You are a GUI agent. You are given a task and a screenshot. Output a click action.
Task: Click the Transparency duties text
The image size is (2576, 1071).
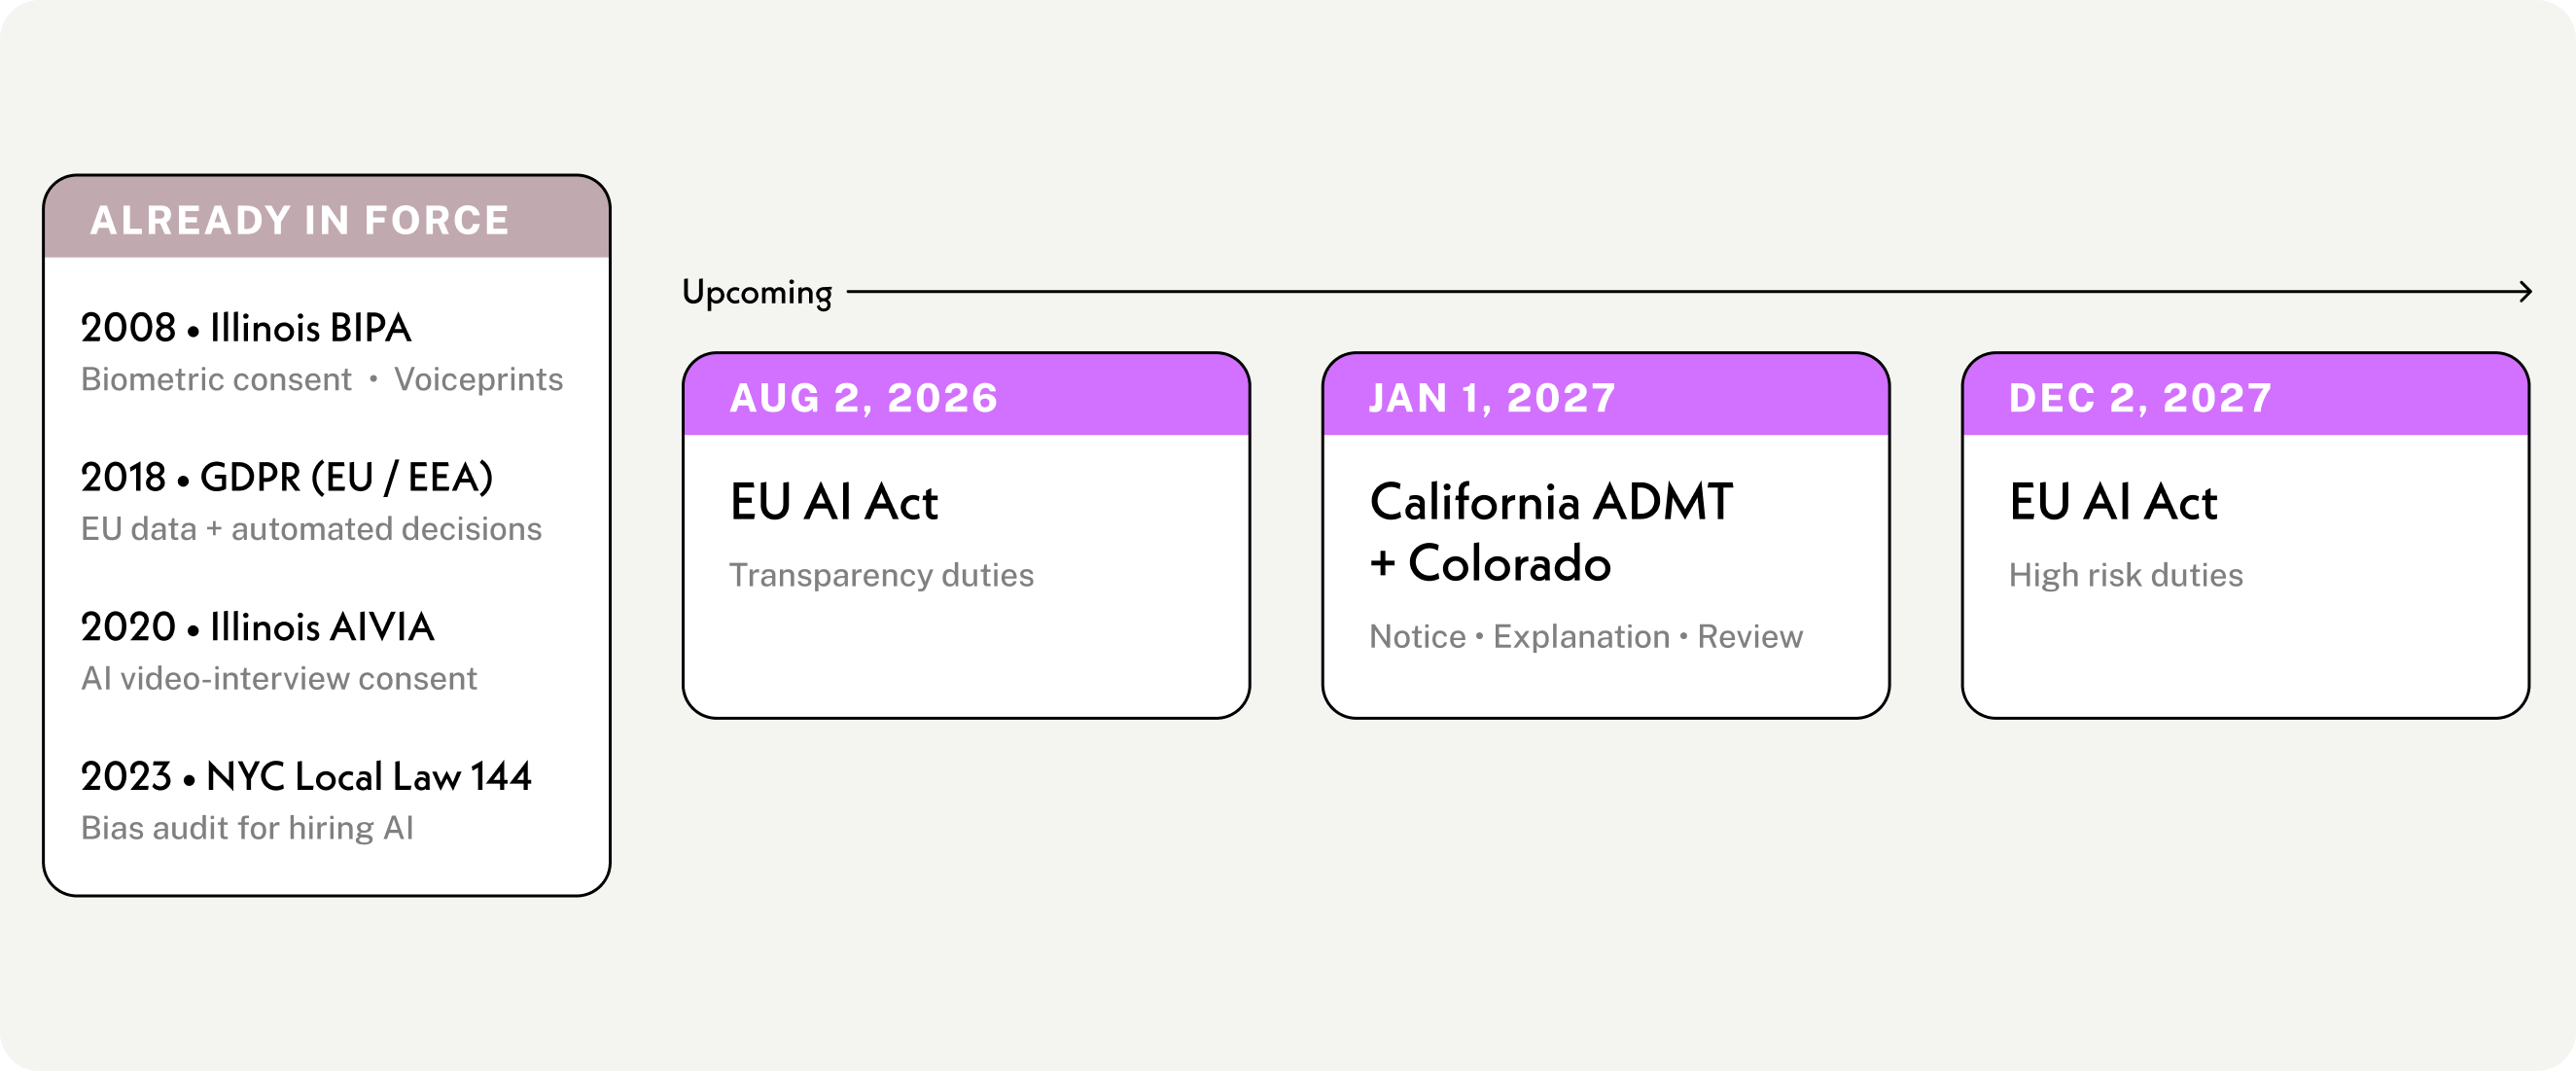tap(881, 575)
